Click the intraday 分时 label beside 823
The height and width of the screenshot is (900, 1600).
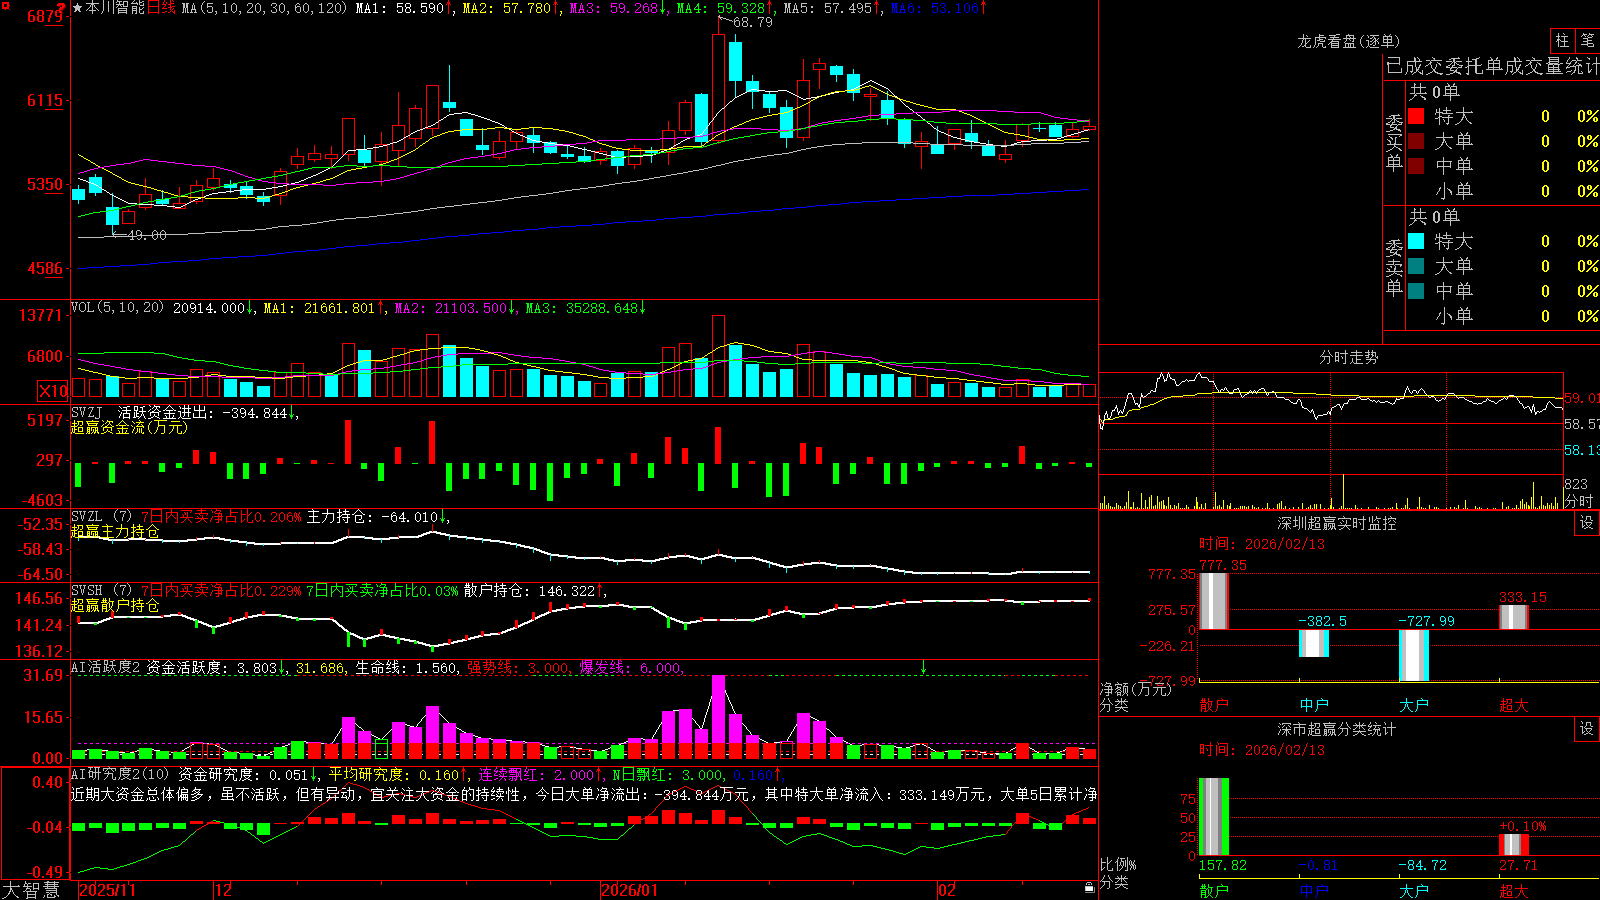click(1579, 501)
